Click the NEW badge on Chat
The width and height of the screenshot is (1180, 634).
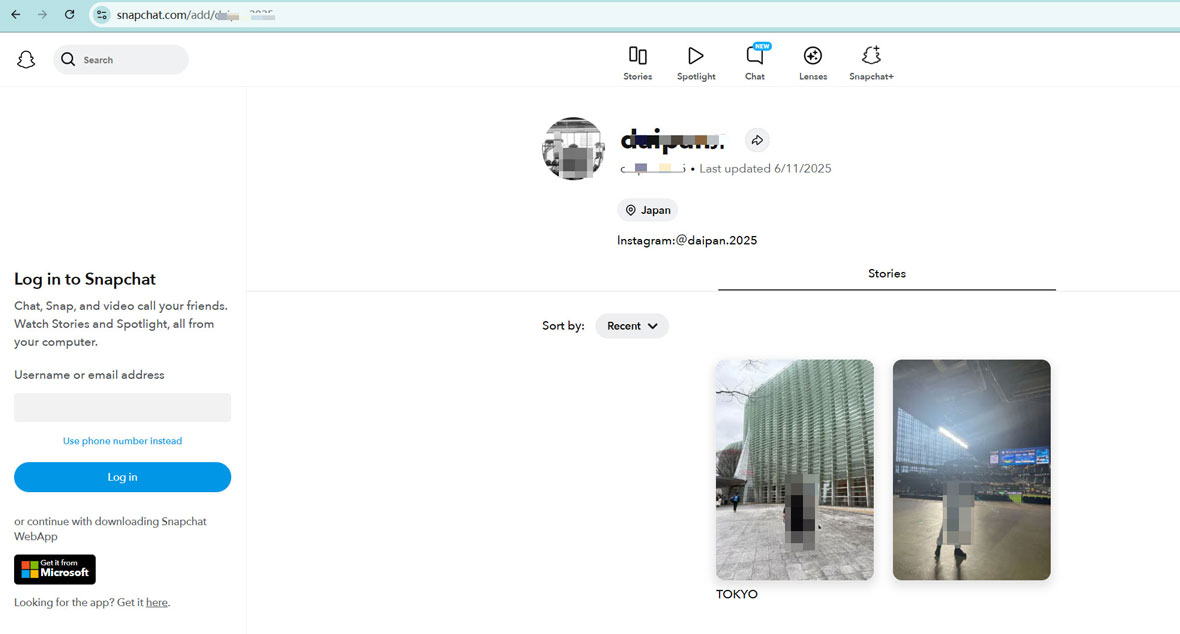(x=762, y=46)
